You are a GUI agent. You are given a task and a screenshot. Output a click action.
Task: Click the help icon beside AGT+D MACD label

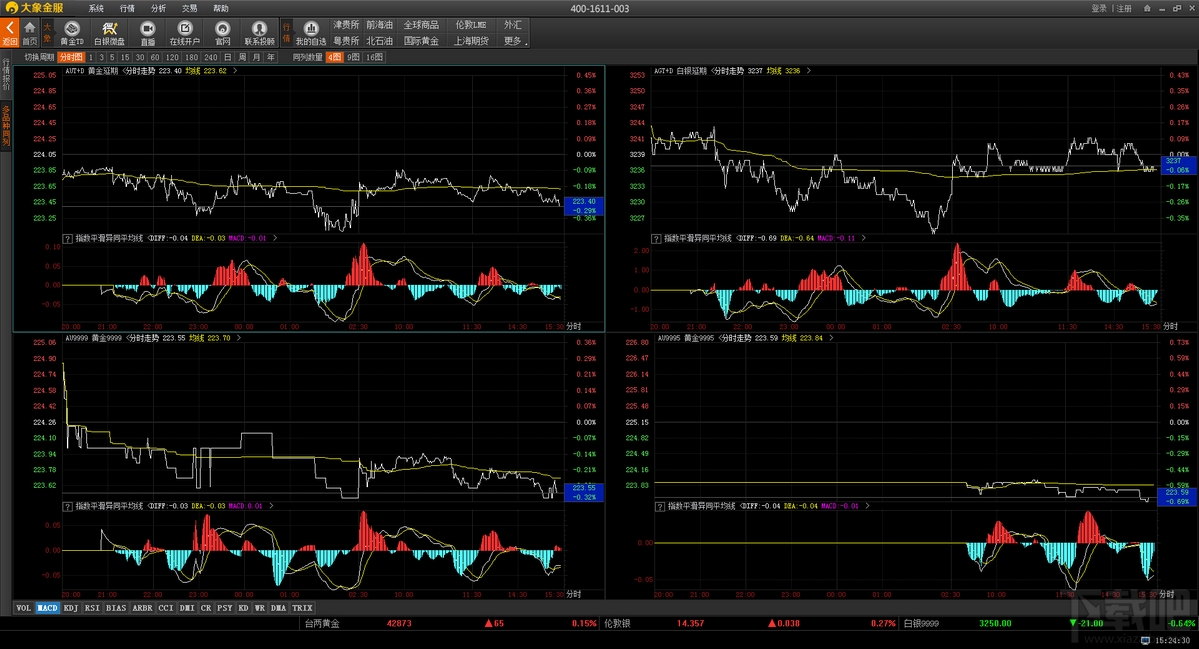[656, 239]
